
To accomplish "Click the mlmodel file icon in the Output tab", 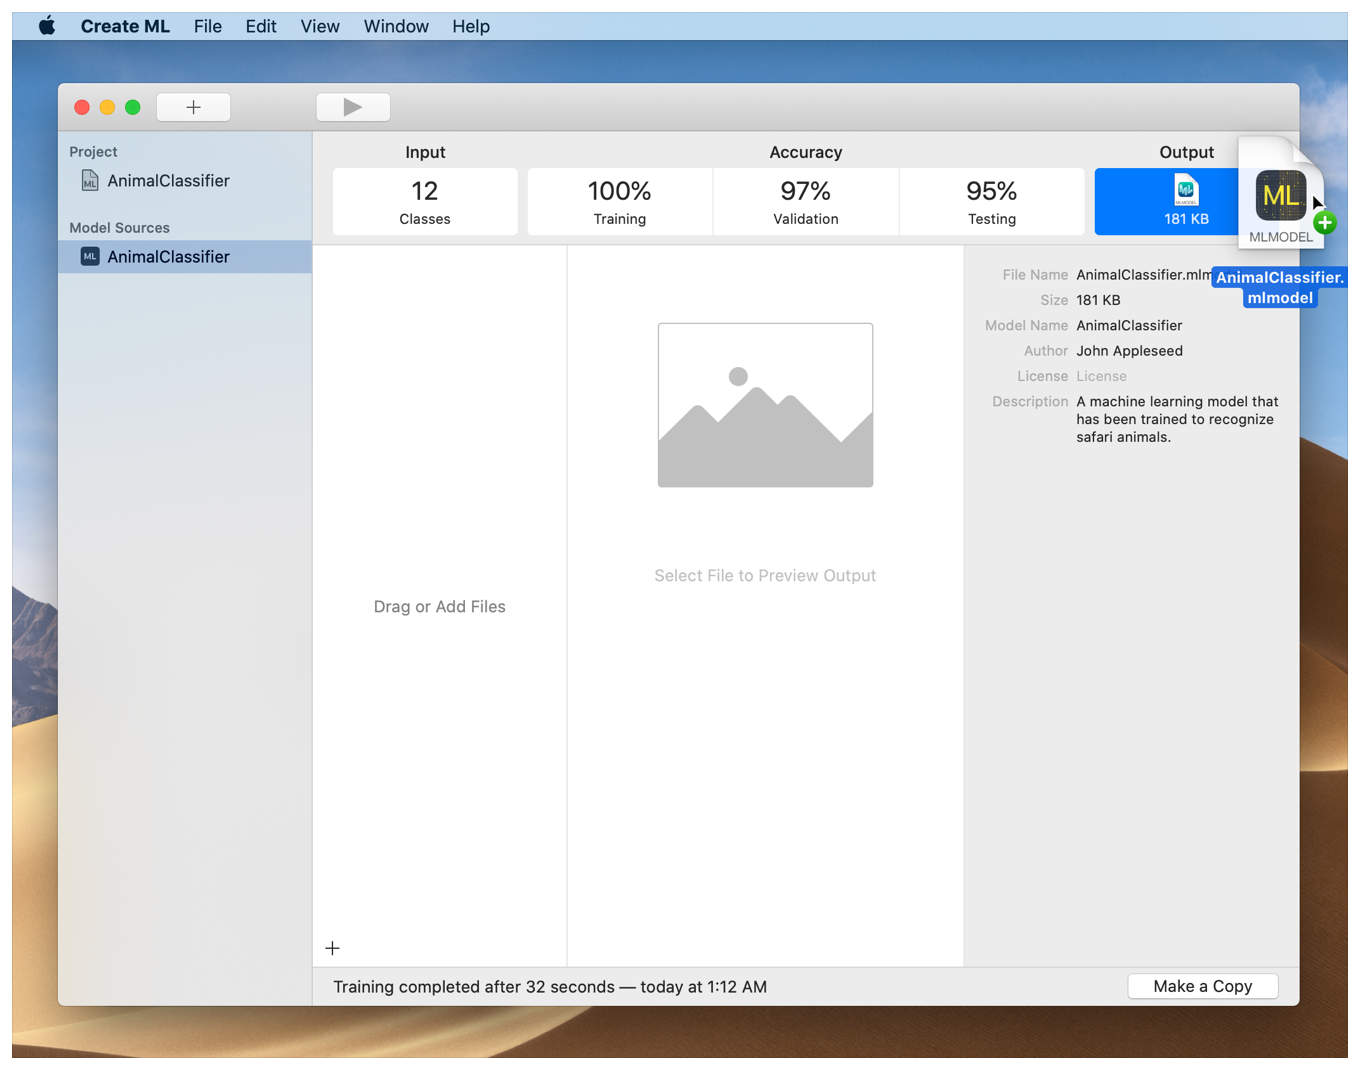I will click(x=1186, y=190).
